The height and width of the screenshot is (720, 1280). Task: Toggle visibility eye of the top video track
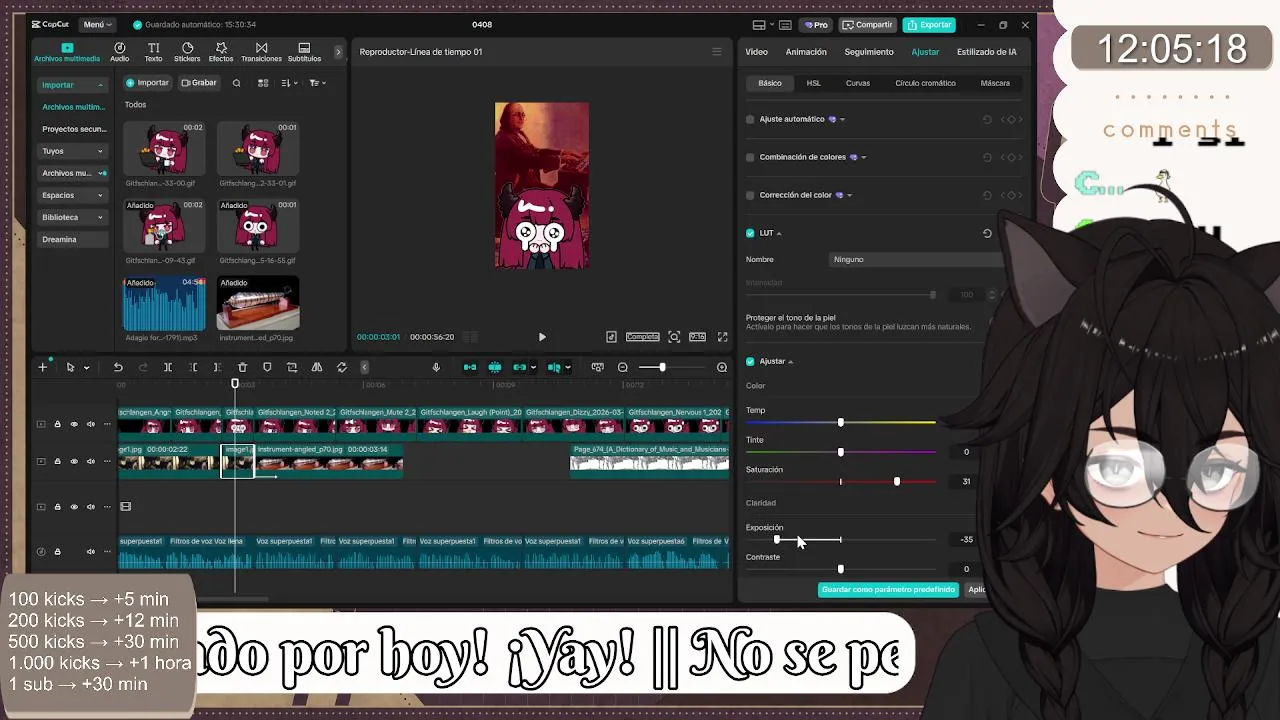point(74,424)
